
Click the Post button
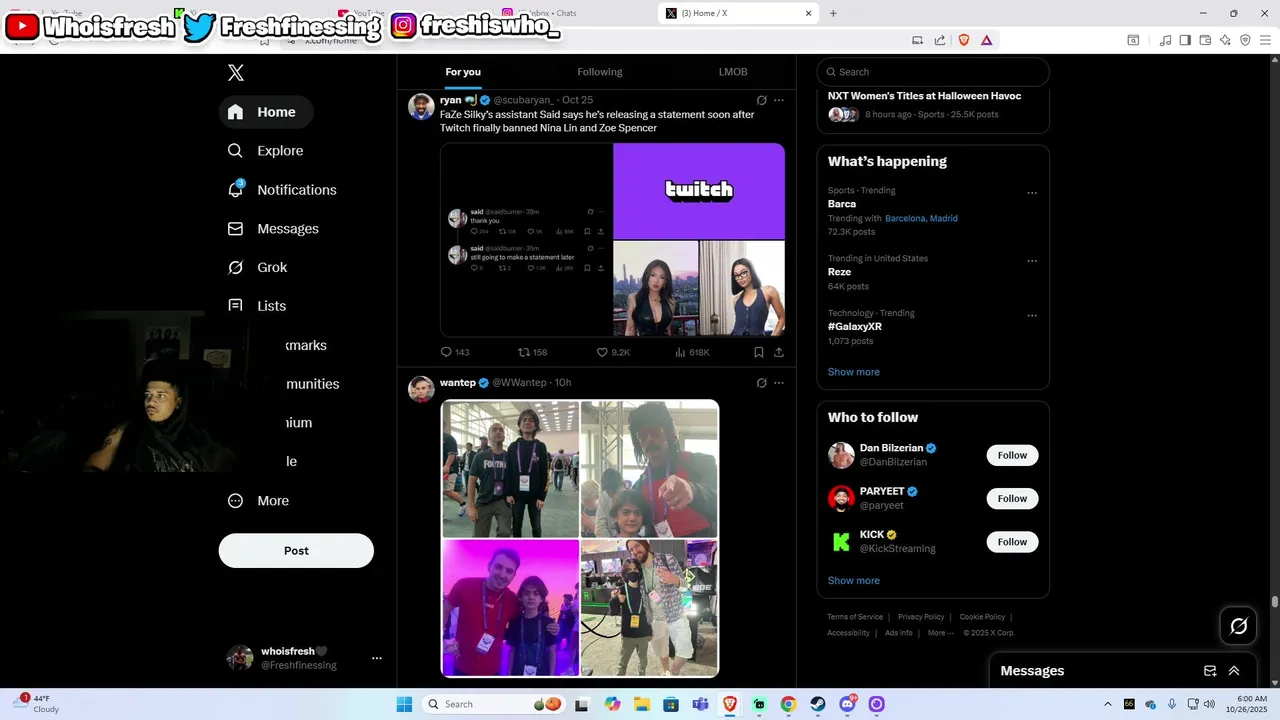(x=296, y=551)
